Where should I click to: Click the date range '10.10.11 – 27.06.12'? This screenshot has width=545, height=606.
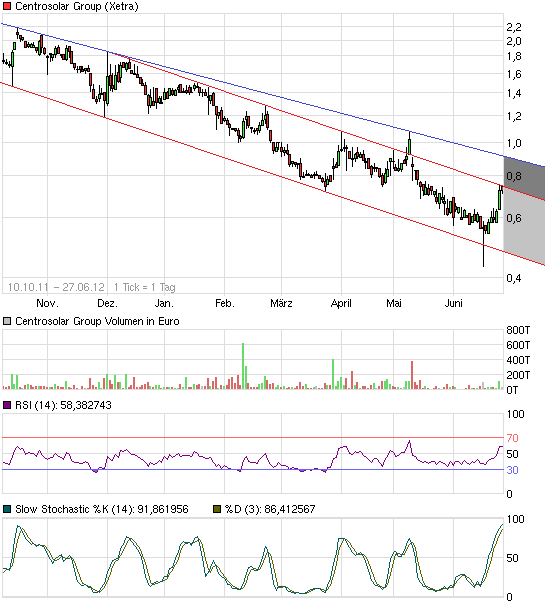56,287
